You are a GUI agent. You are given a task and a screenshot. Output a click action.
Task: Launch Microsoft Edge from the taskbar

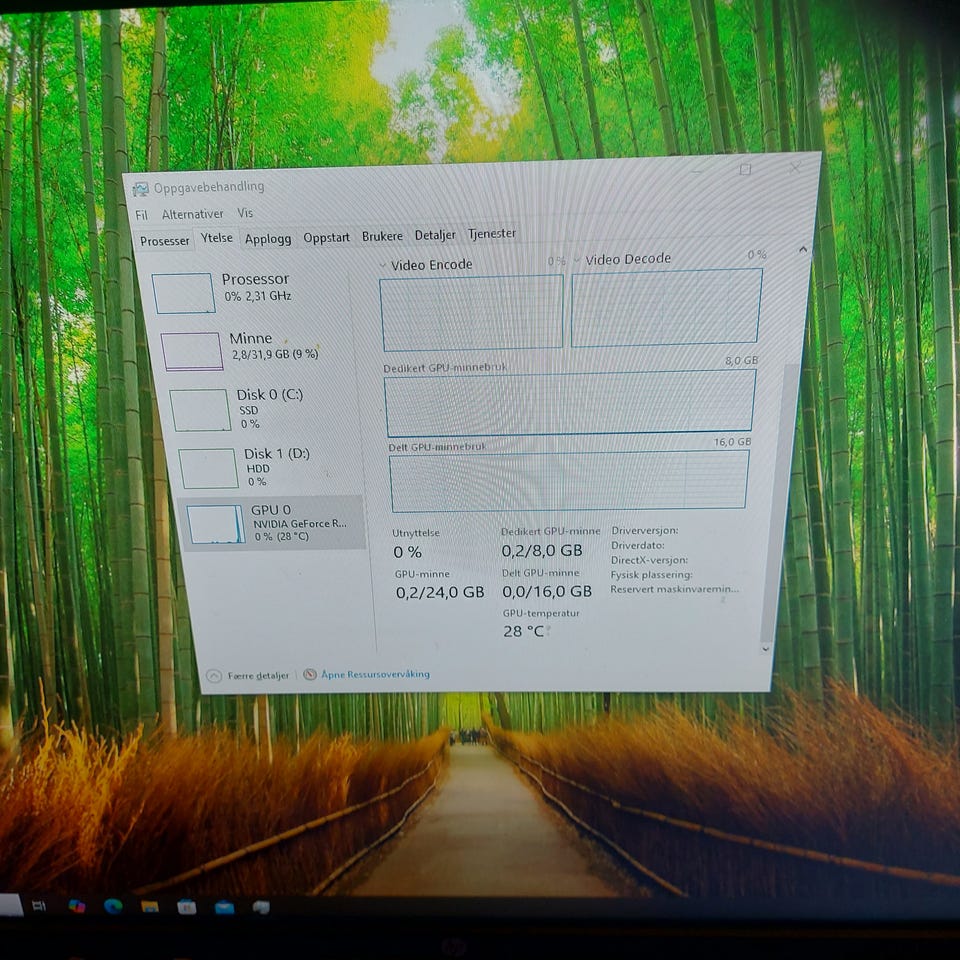113,906
